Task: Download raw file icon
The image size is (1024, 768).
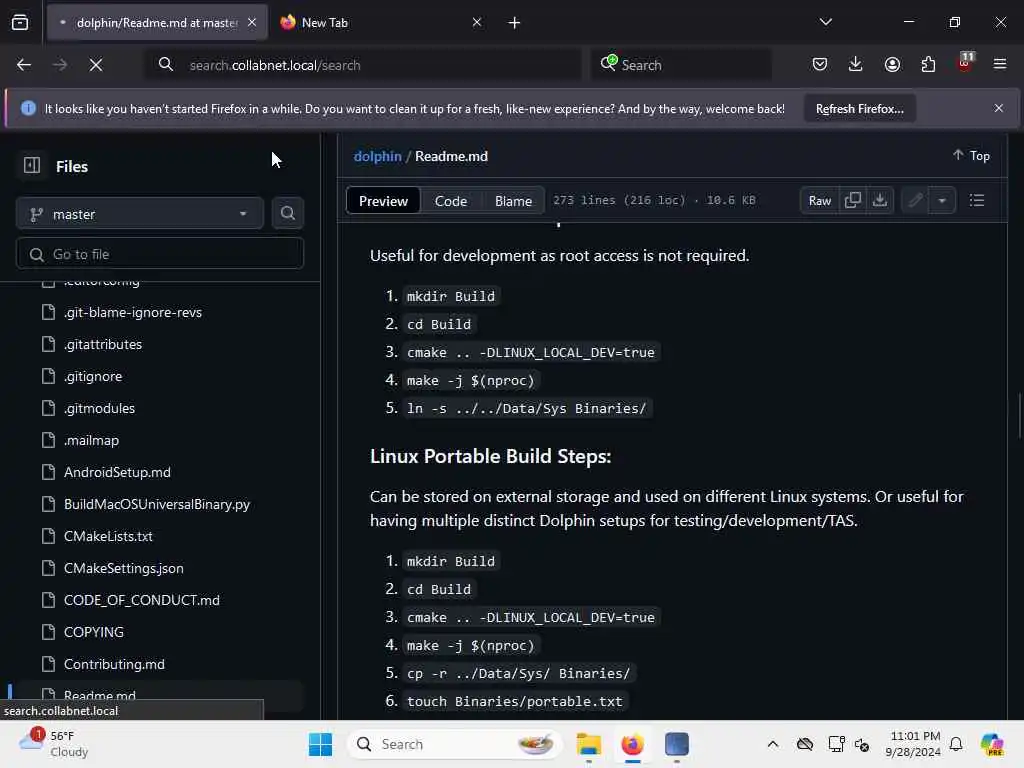Action: coord(880,200)
